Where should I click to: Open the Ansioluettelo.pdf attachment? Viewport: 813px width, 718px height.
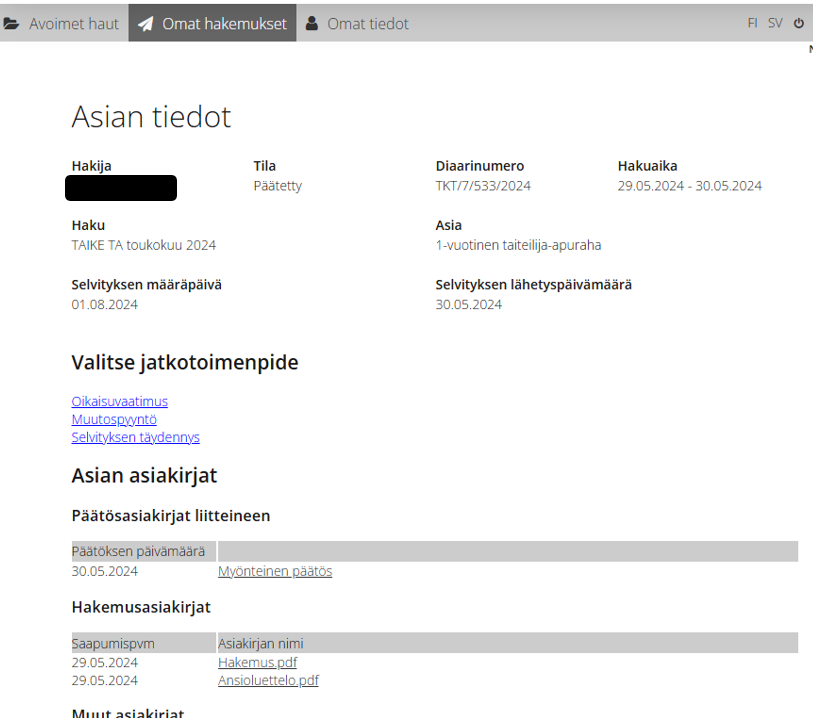point(268,680)
